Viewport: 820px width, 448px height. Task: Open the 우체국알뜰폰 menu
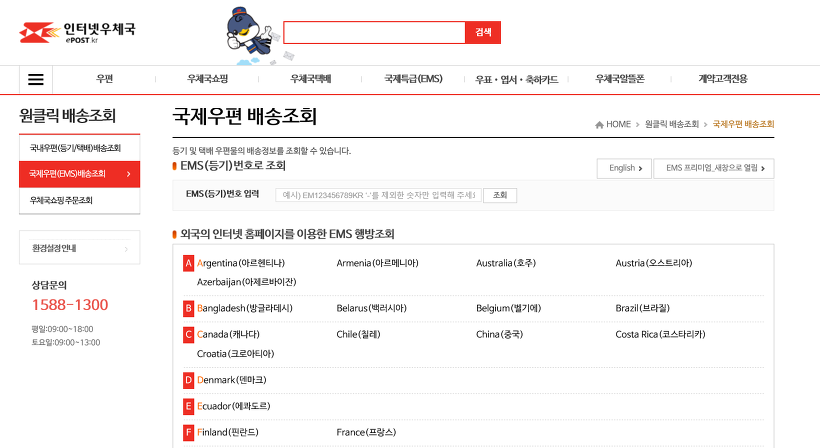[620, 79]
